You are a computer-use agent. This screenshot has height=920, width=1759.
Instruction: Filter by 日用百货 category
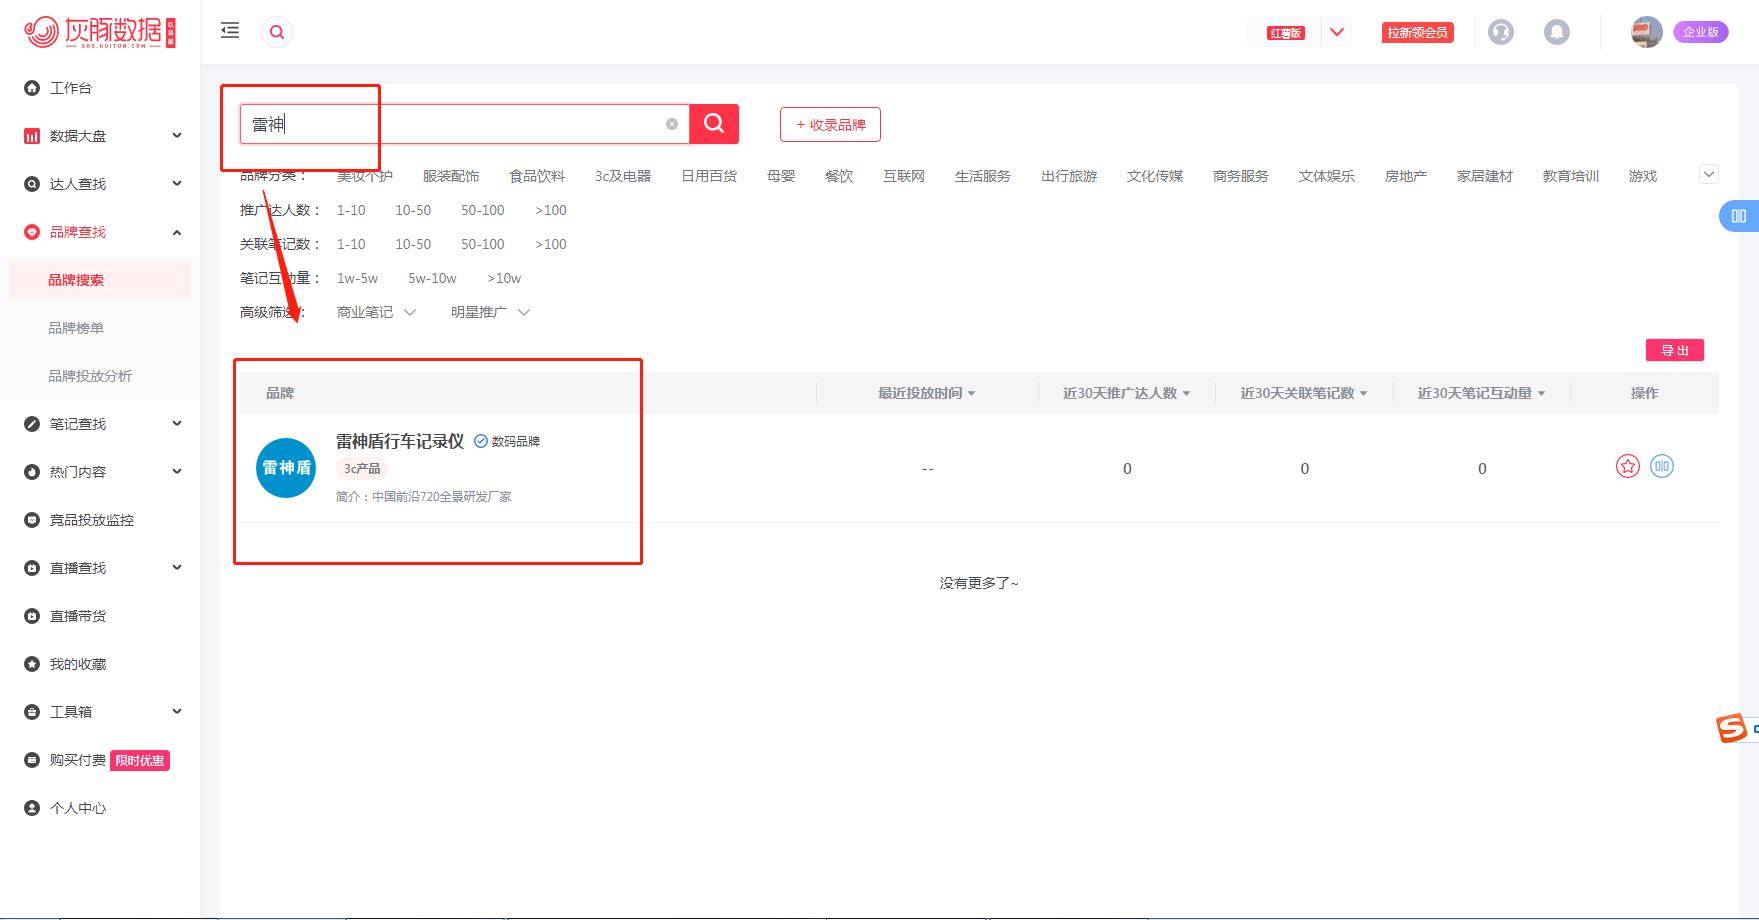pos(709,176)
